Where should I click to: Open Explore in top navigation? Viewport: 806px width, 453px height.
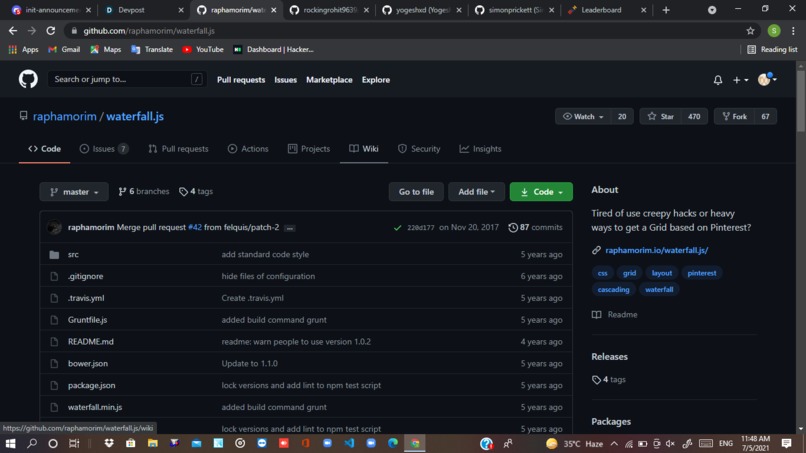(x=375, y=80)
